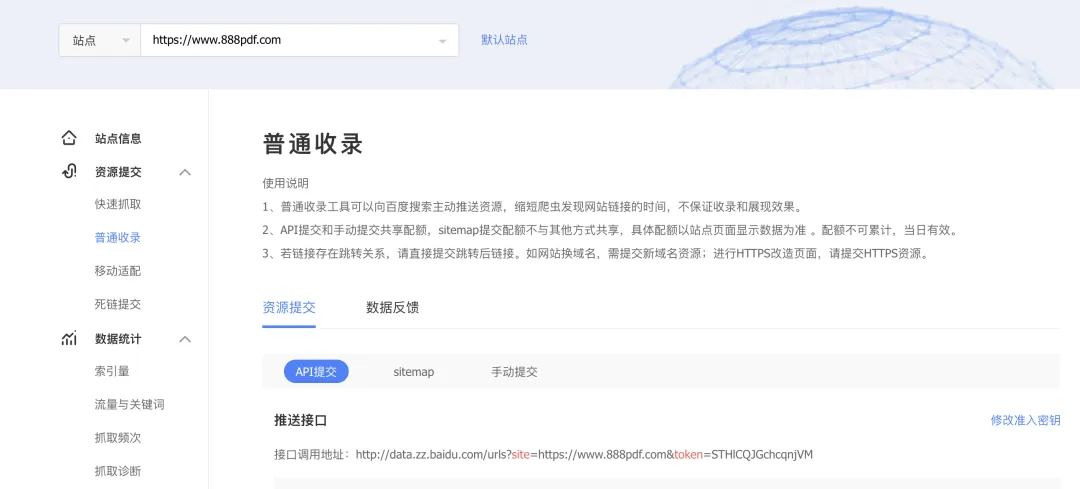Click the 修改准入密钥 link
Image resolution: width=1080 pixels, height=489 pixels.
(x=1025, y=420)
